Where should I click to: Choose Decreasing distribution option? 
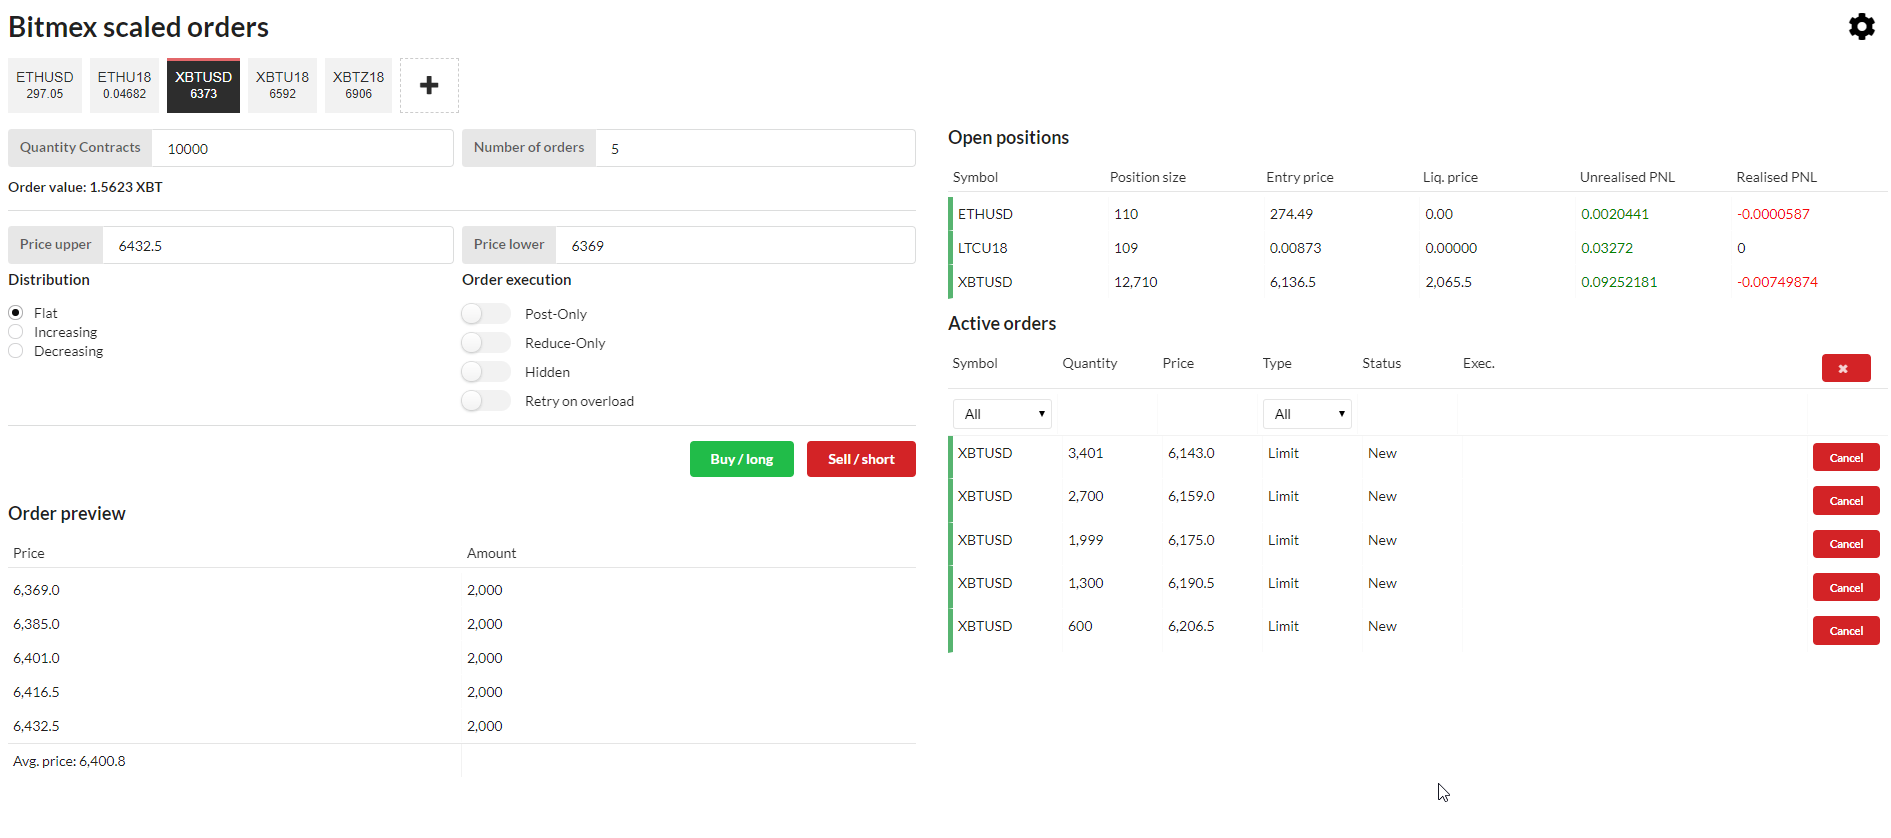coord(16,351)
